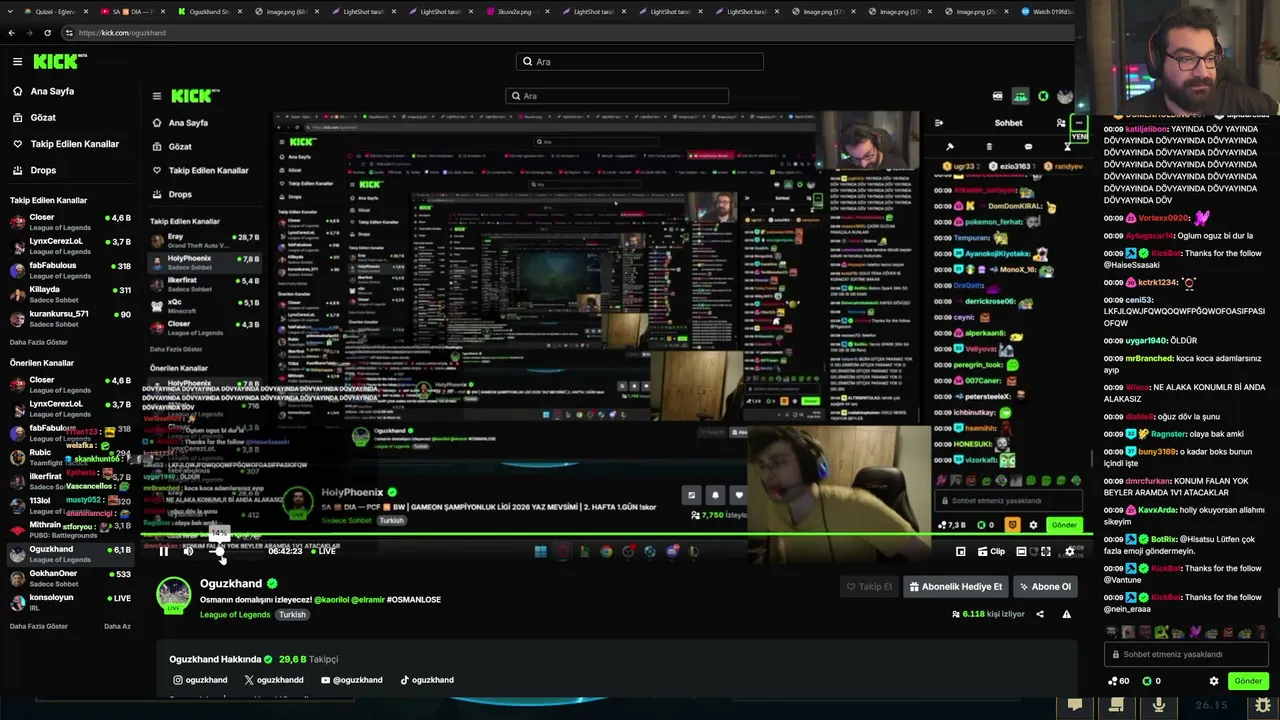1280x720 pixels.
Task: Toggle picture-in-picture mini player
Action: (x=960, y=551)
